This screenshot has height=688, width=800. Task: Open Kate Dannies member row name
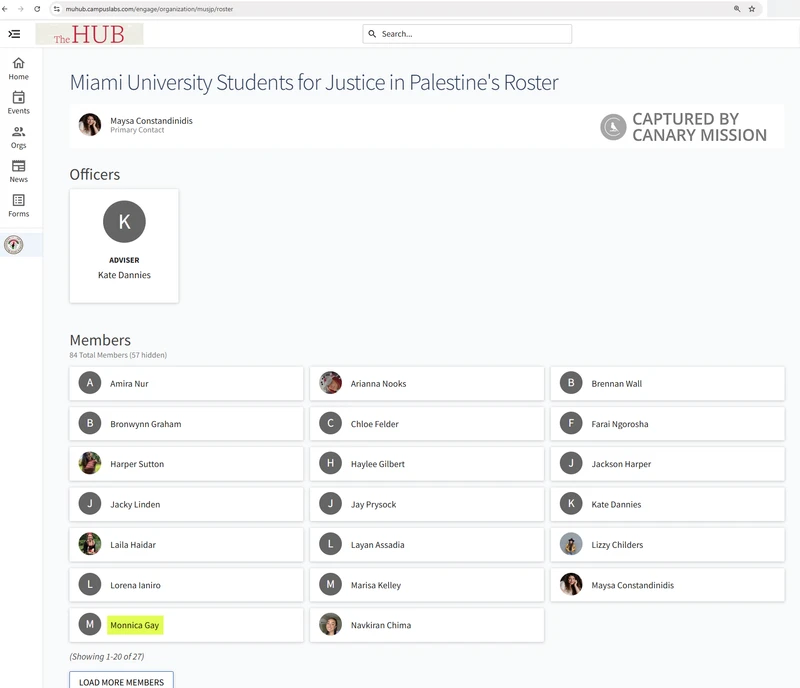(616, 504)
